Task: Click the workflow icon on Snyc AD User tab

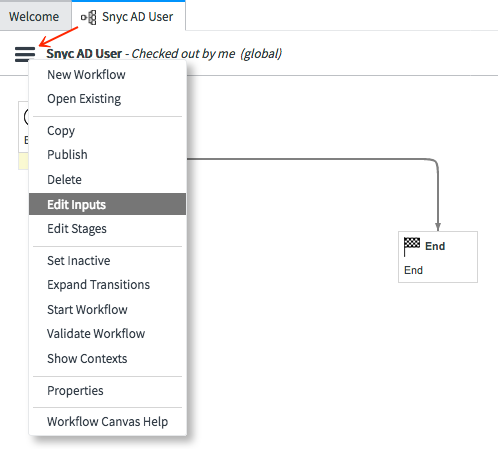Action: tap(89, 17)
